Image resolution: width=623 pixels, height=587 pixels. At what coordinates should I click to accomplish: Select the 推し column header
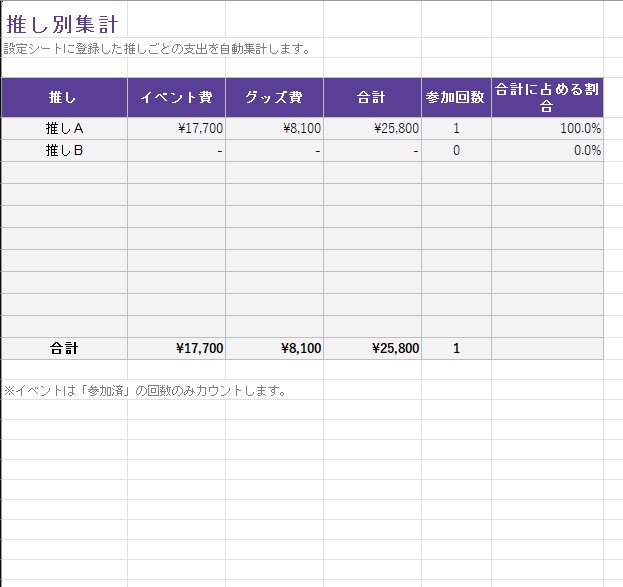pyautogui.click(x=64, y=97)
